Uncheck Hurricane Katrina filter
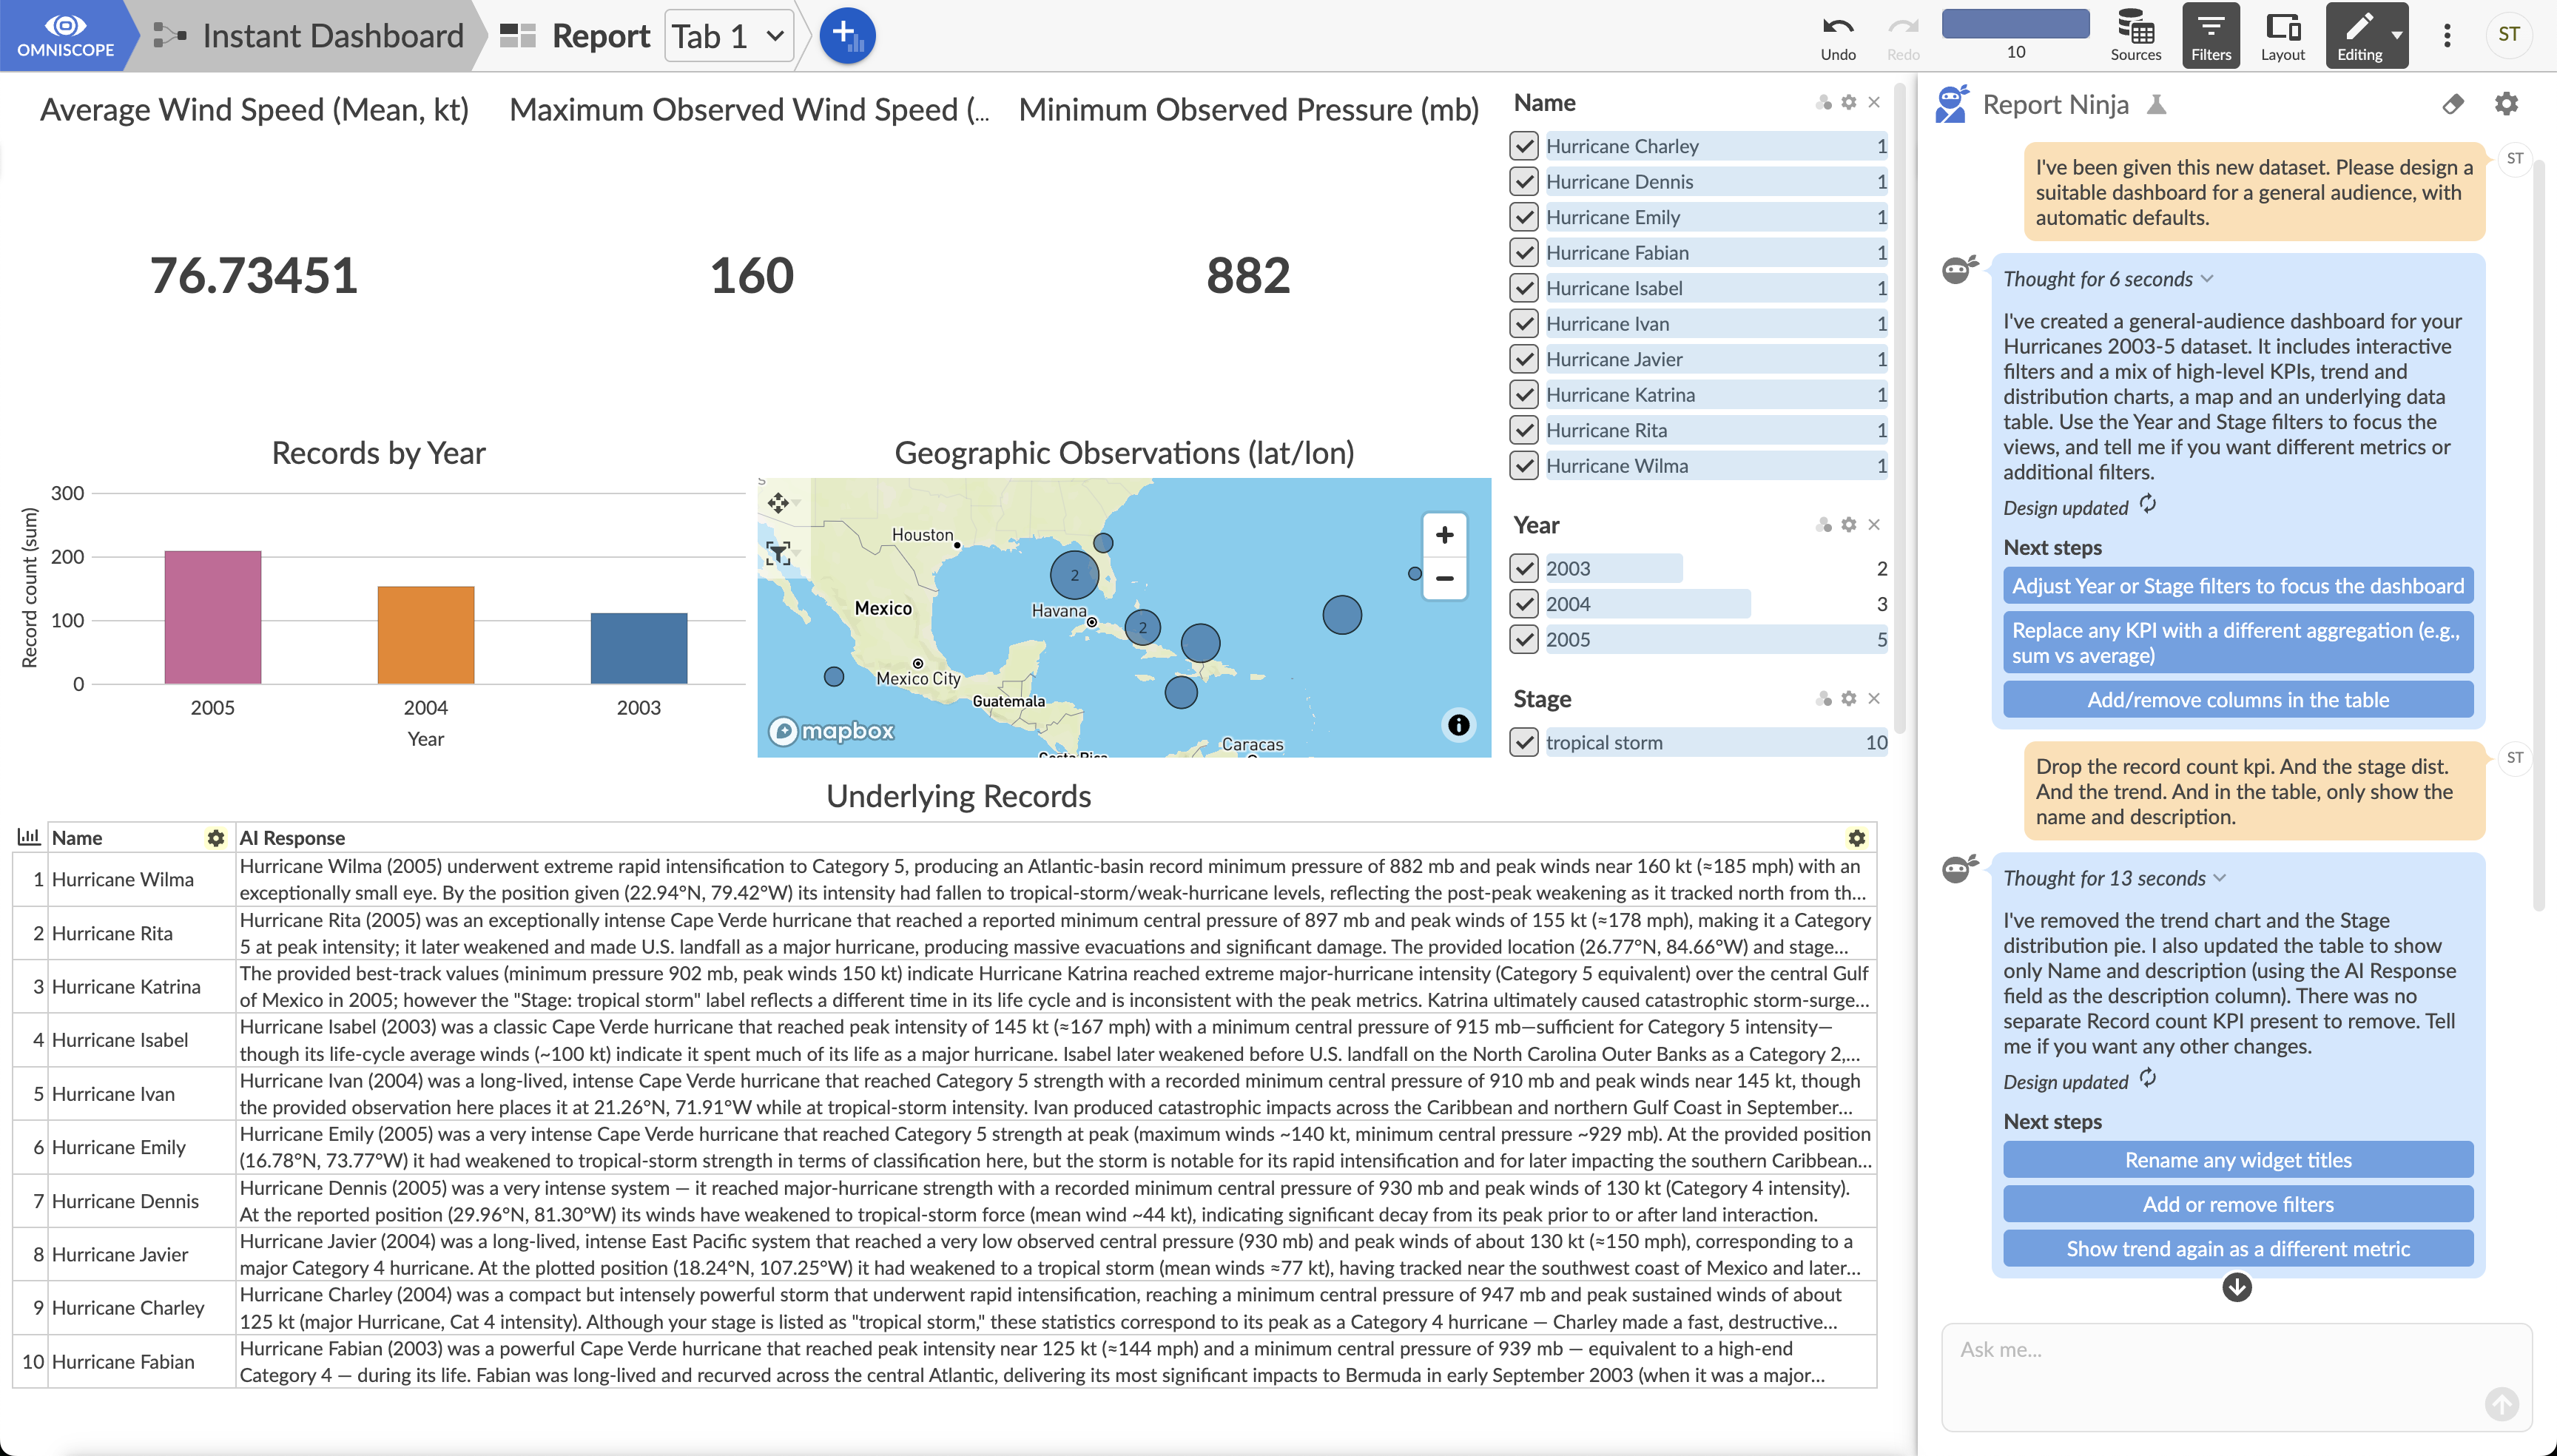Screen dimensions: 2557x1456 click(x=1523, y=395)
